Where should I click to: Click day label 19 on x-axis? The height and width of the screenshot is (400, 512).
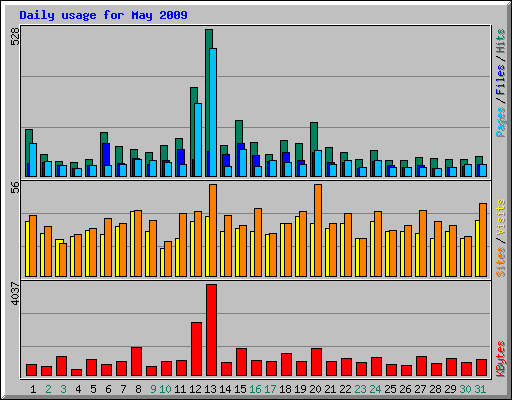pyautogui.click(x=300, y=389)
